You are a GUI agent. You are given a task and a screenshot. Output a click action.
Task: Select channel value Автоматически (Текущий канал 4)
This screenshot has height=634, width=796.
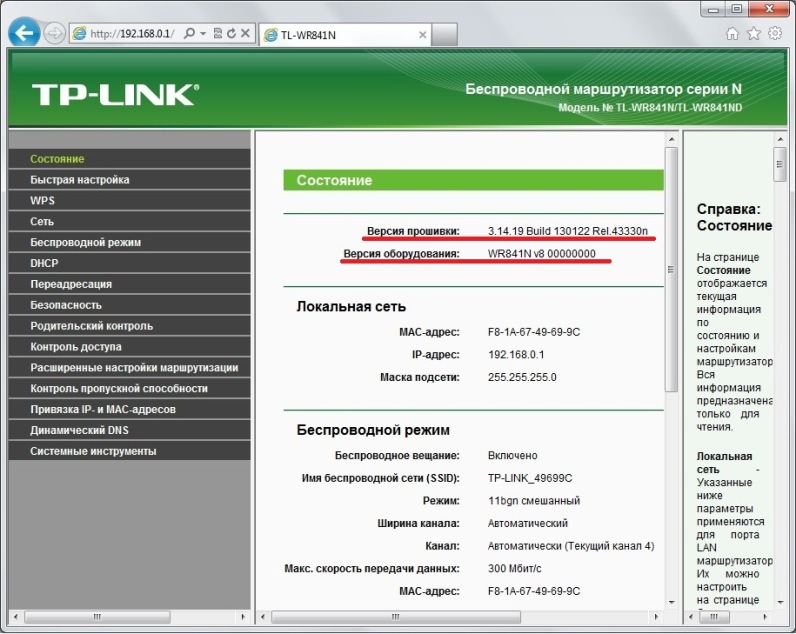(x=571, y=546)
